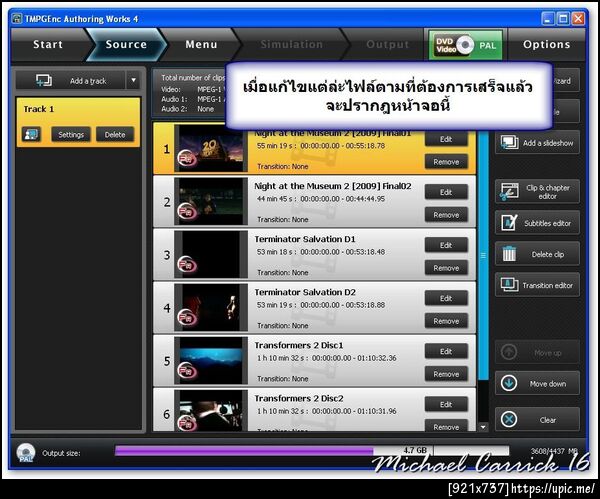Open the Transition editor
Viewport: 600px width, 499px height.
click(537, 285)
